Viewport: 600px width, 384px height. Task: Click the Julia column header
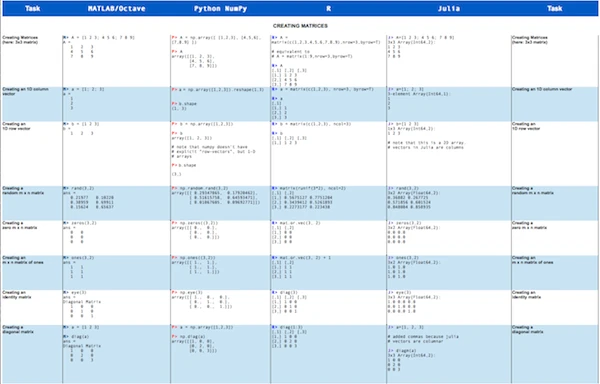[x=448, y=8]
